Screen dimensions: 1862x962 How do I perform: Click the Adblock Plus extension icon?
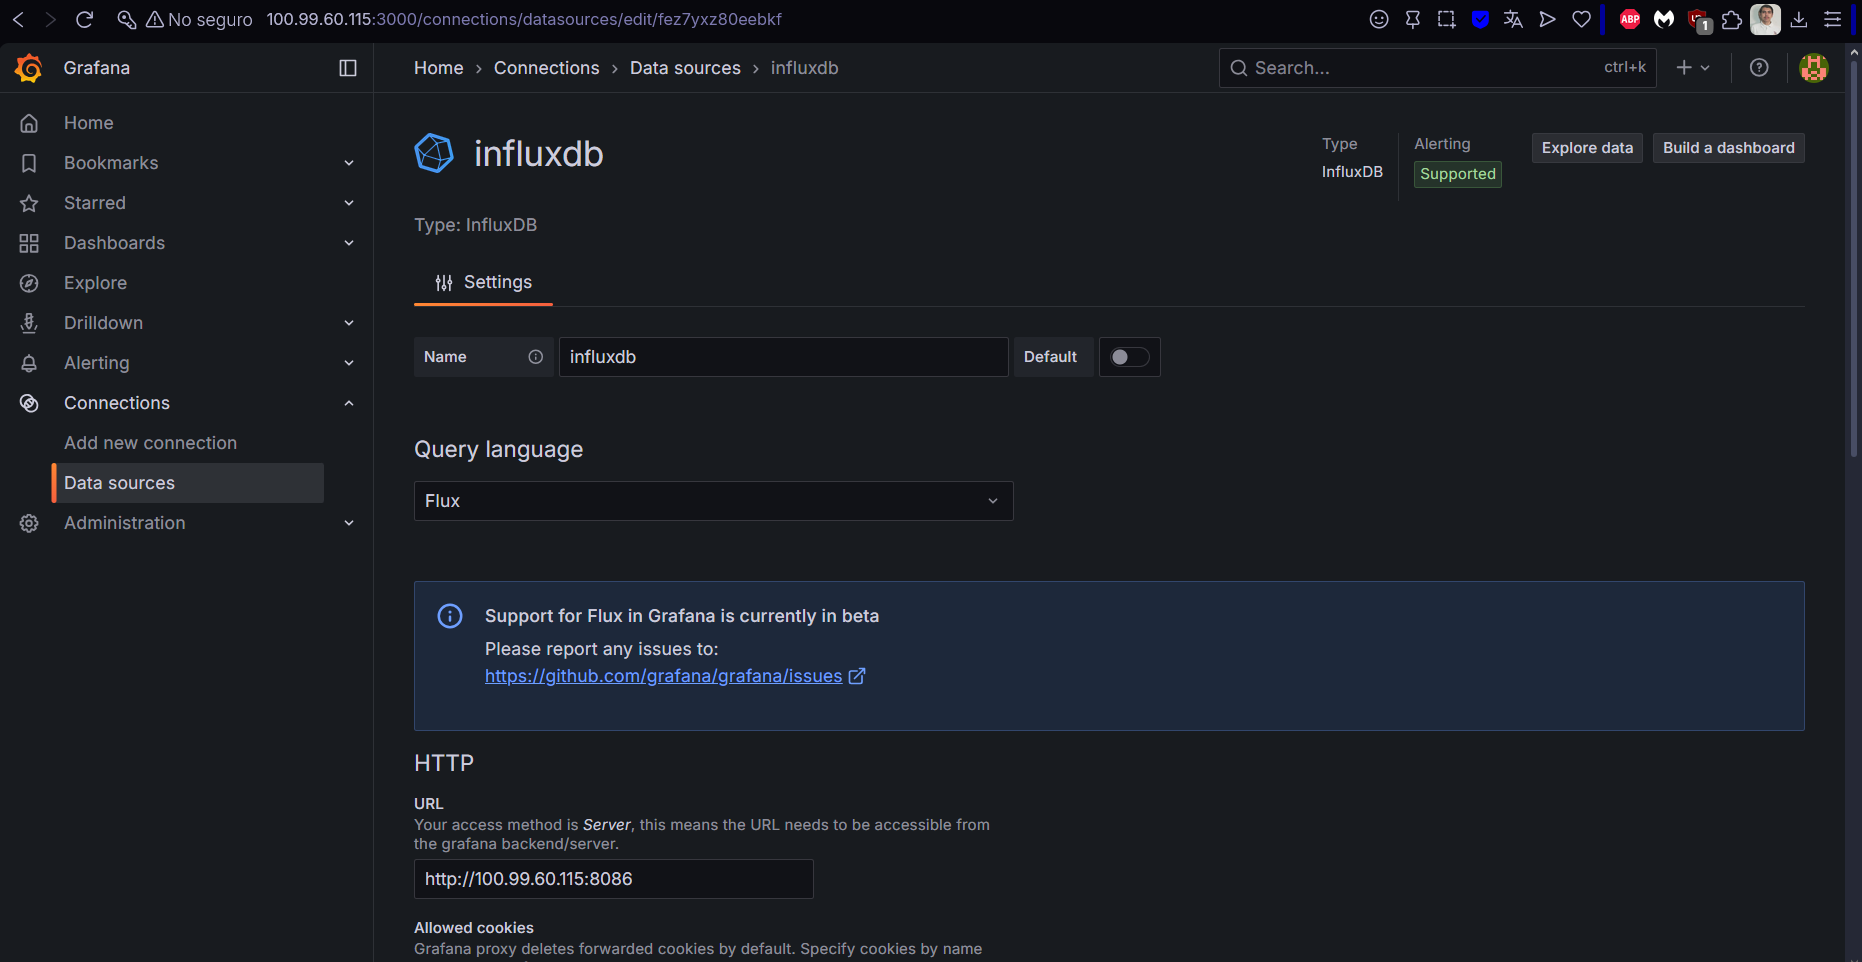tap(1630, 19)
